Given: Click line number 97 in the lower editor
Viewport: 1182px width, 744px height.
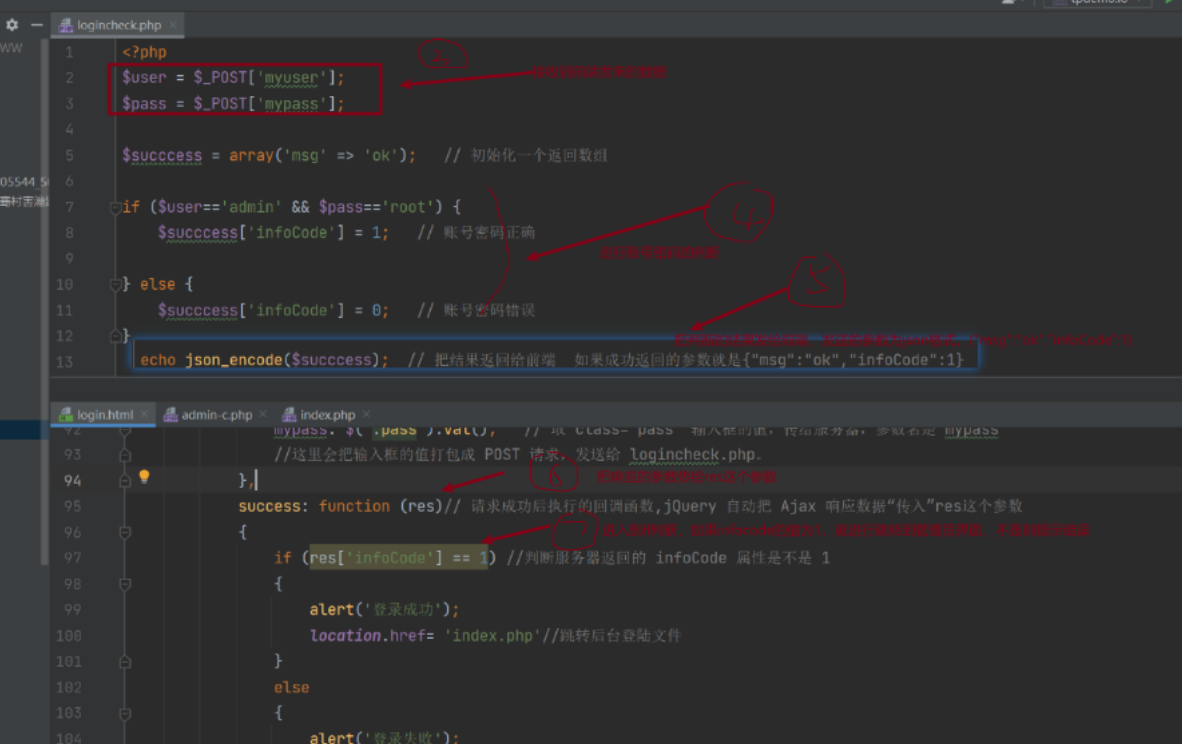Looking at the screenshot, I should tap(72, 558).
